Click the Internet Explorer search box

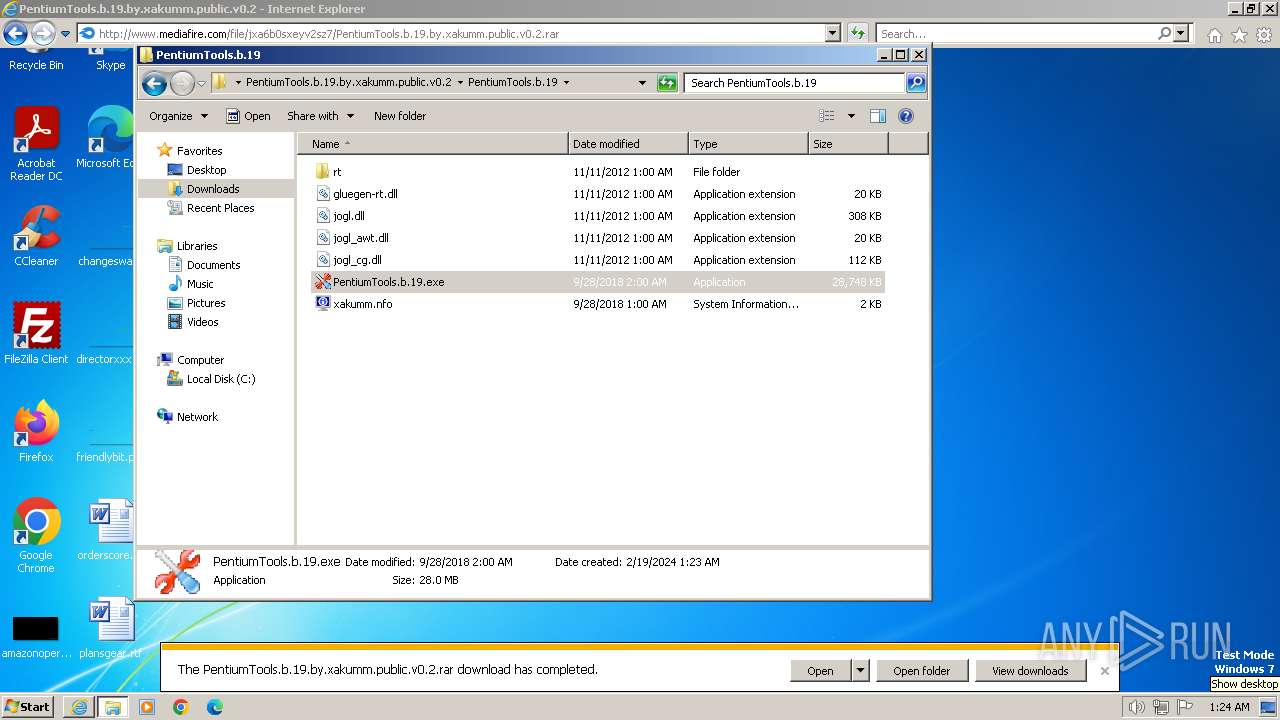tap(1016, 33)
